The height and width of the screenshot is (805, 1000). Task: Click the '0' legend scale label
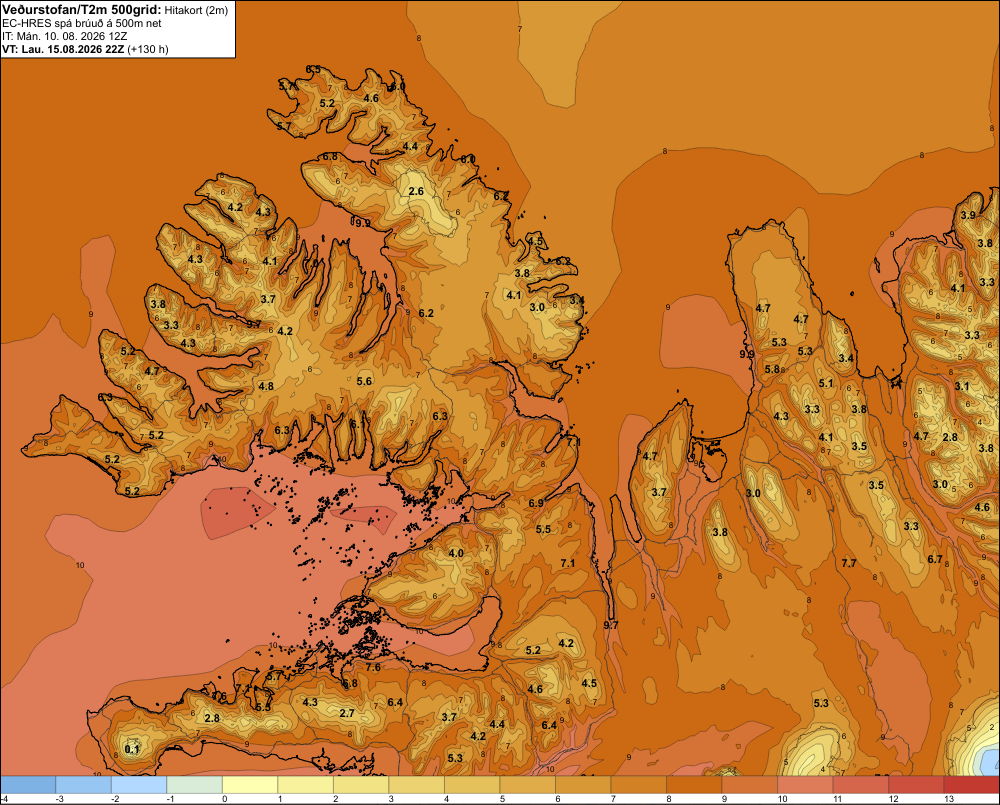(x=224, y=799)
